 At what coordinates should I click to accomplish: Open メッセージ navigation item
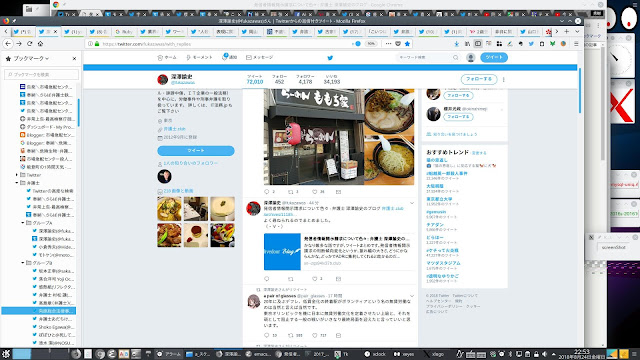click(x=260, y=58)
